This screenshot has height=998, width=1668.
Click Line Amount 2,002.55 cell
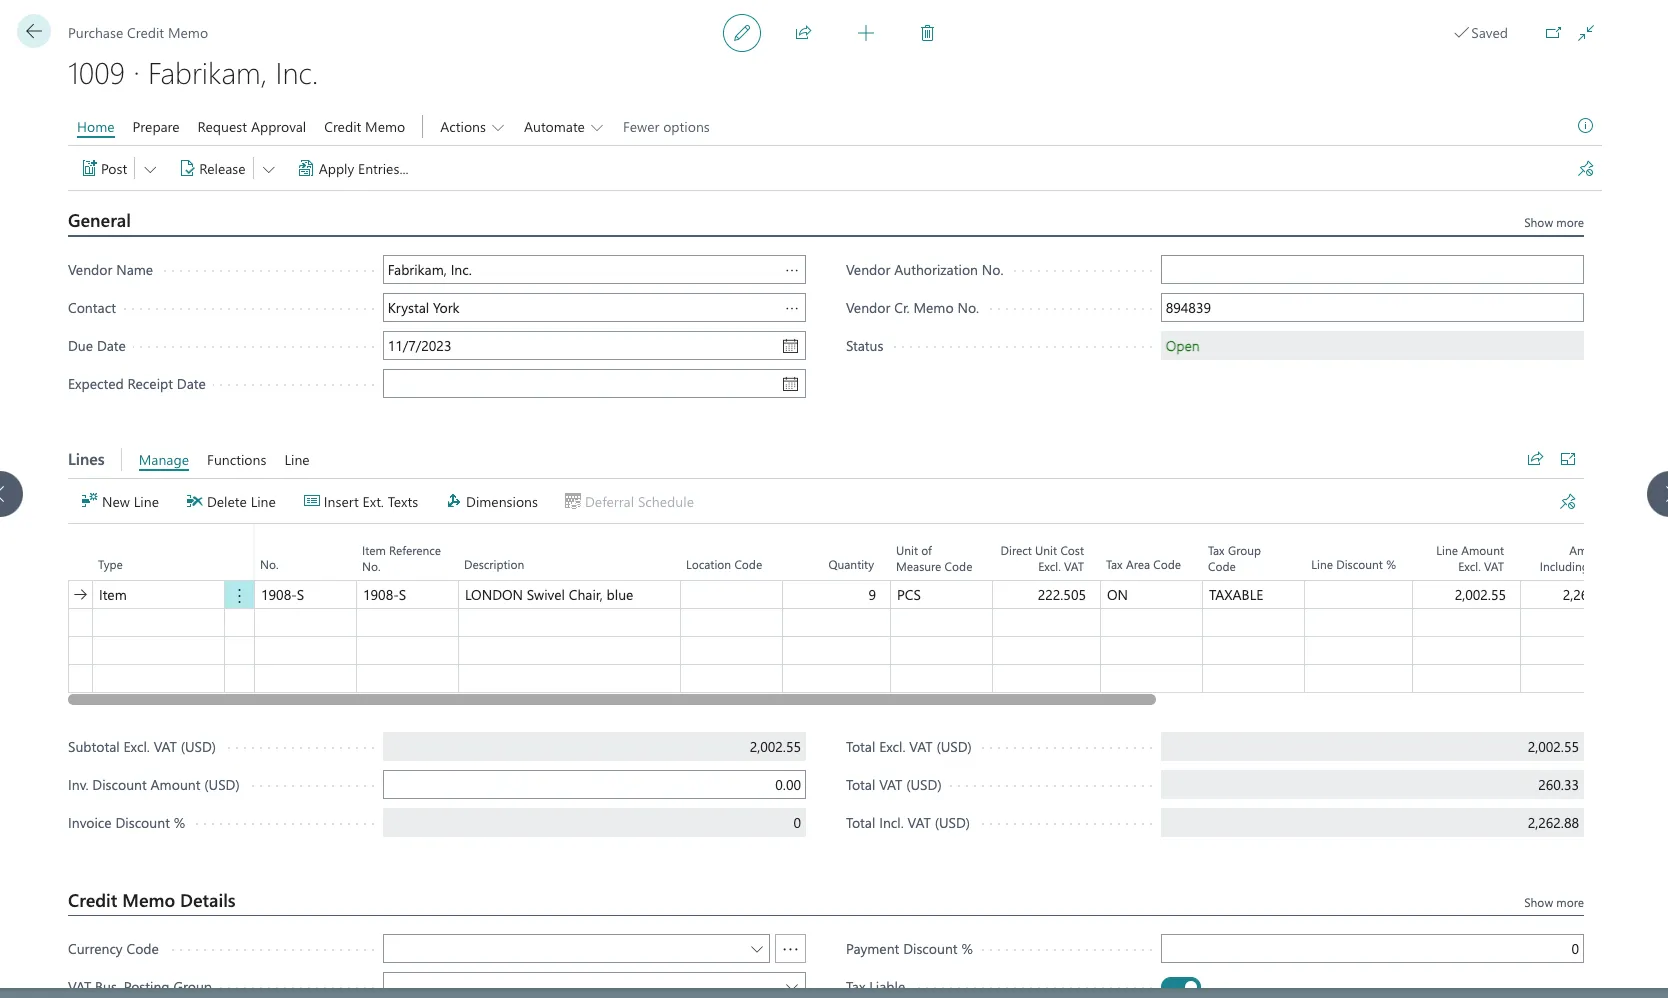[1466, 595]
